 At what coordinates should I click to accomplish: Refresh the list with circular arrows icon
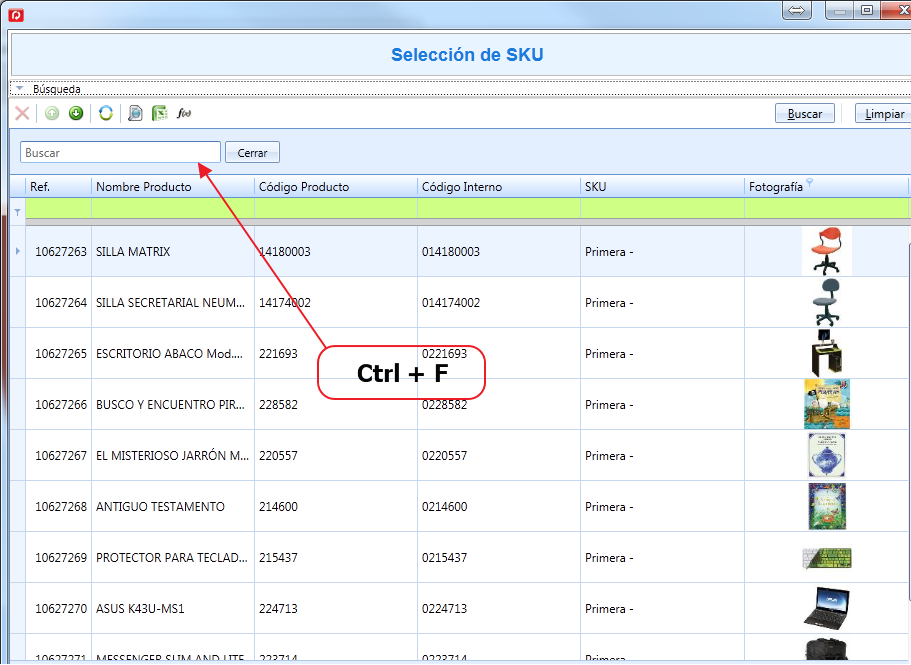click(106, 113)
